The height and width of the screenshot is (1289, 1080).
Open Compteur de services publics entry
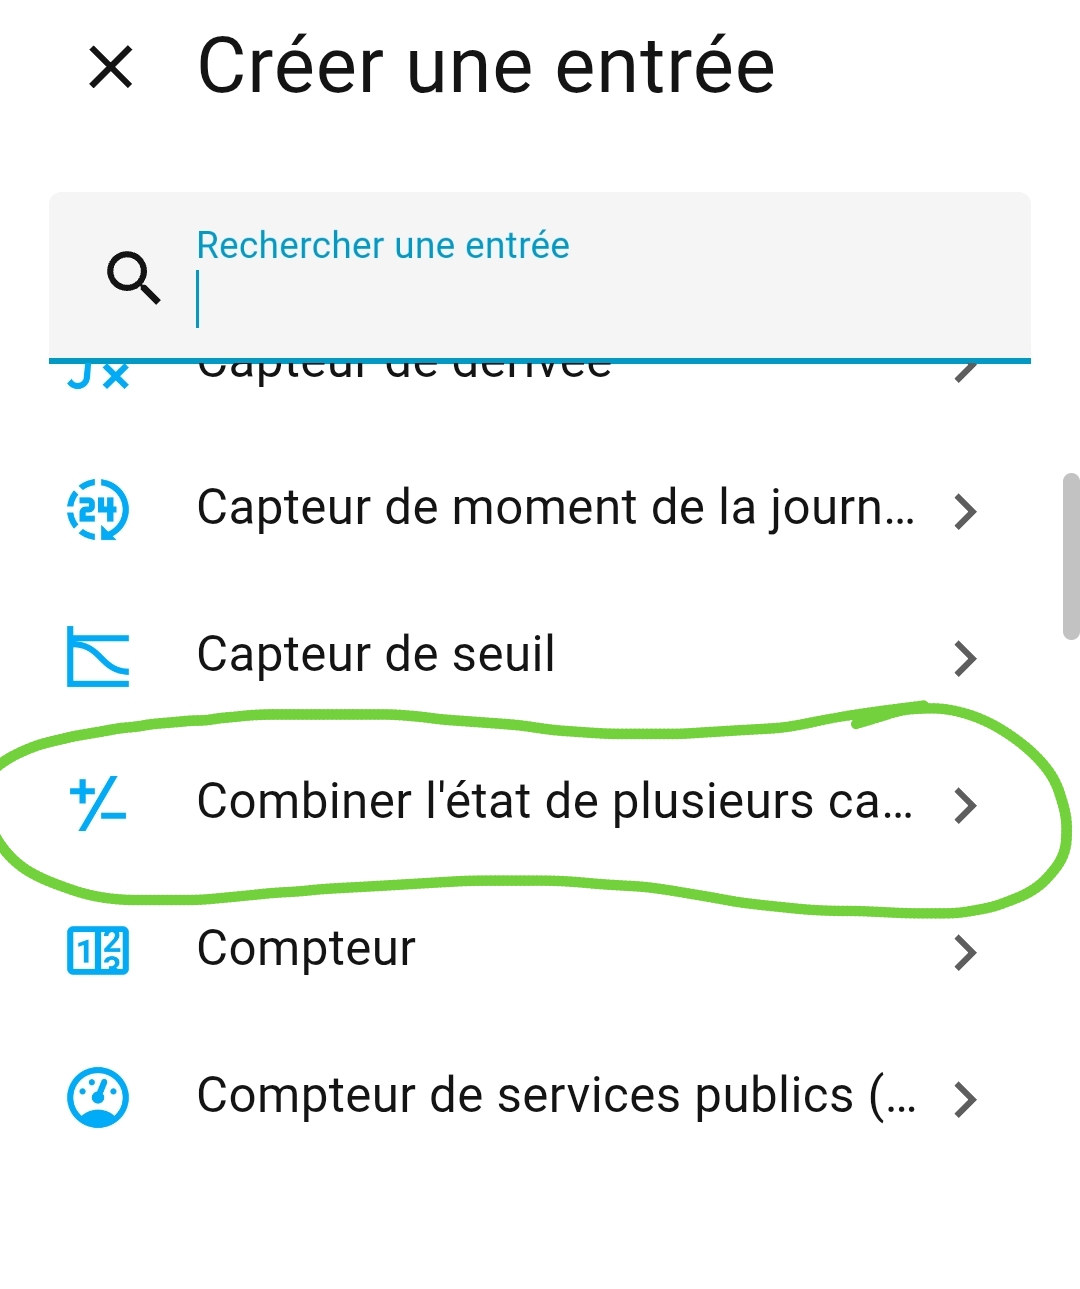555,1096
